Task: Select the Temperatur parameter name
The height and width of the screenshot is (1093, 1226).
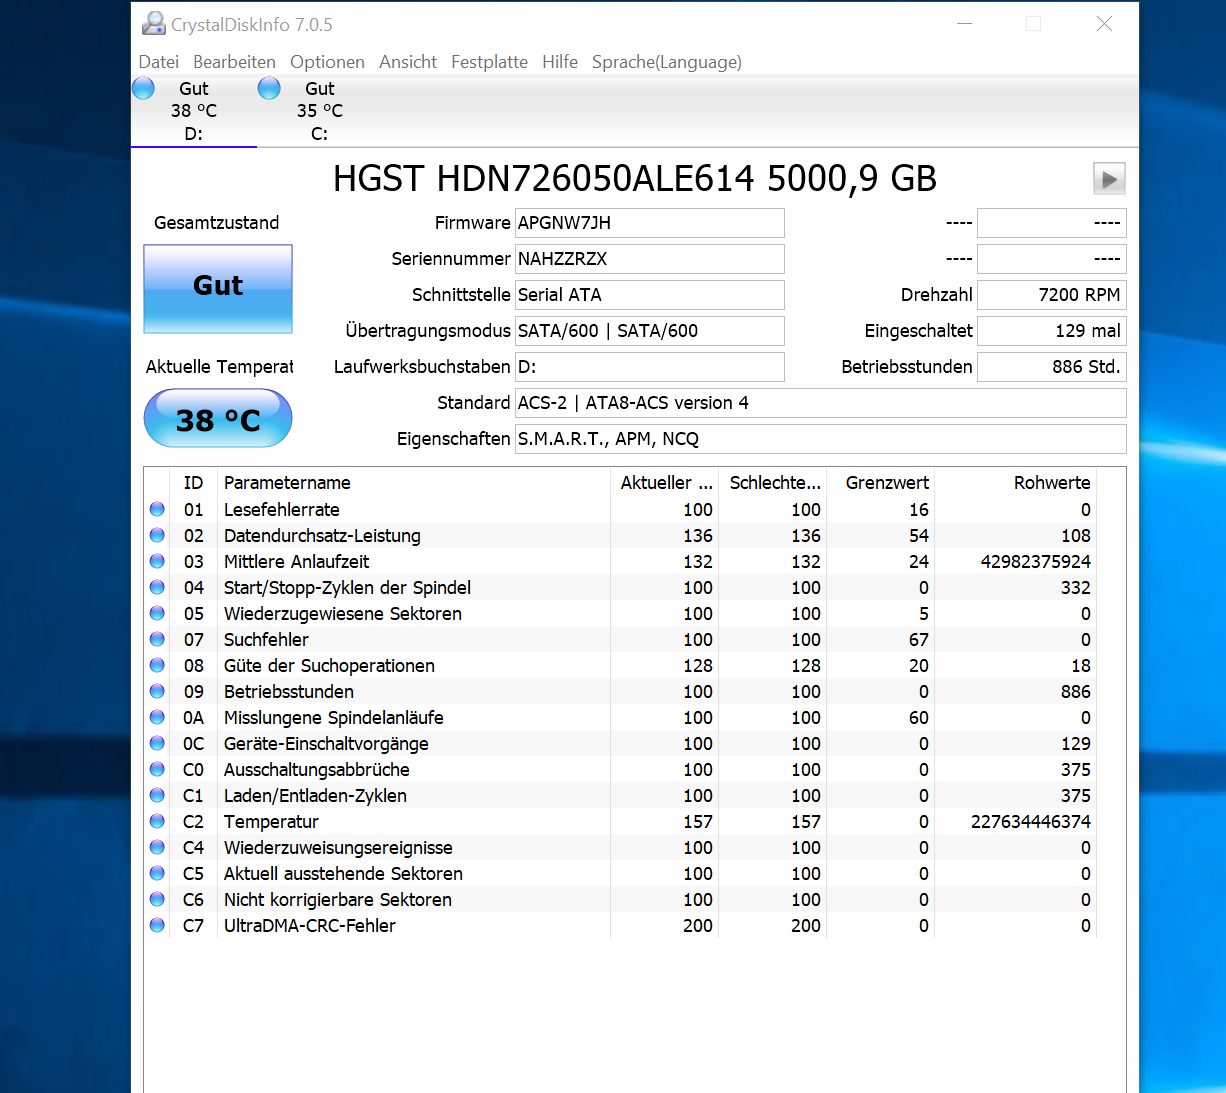Action: 271,822
